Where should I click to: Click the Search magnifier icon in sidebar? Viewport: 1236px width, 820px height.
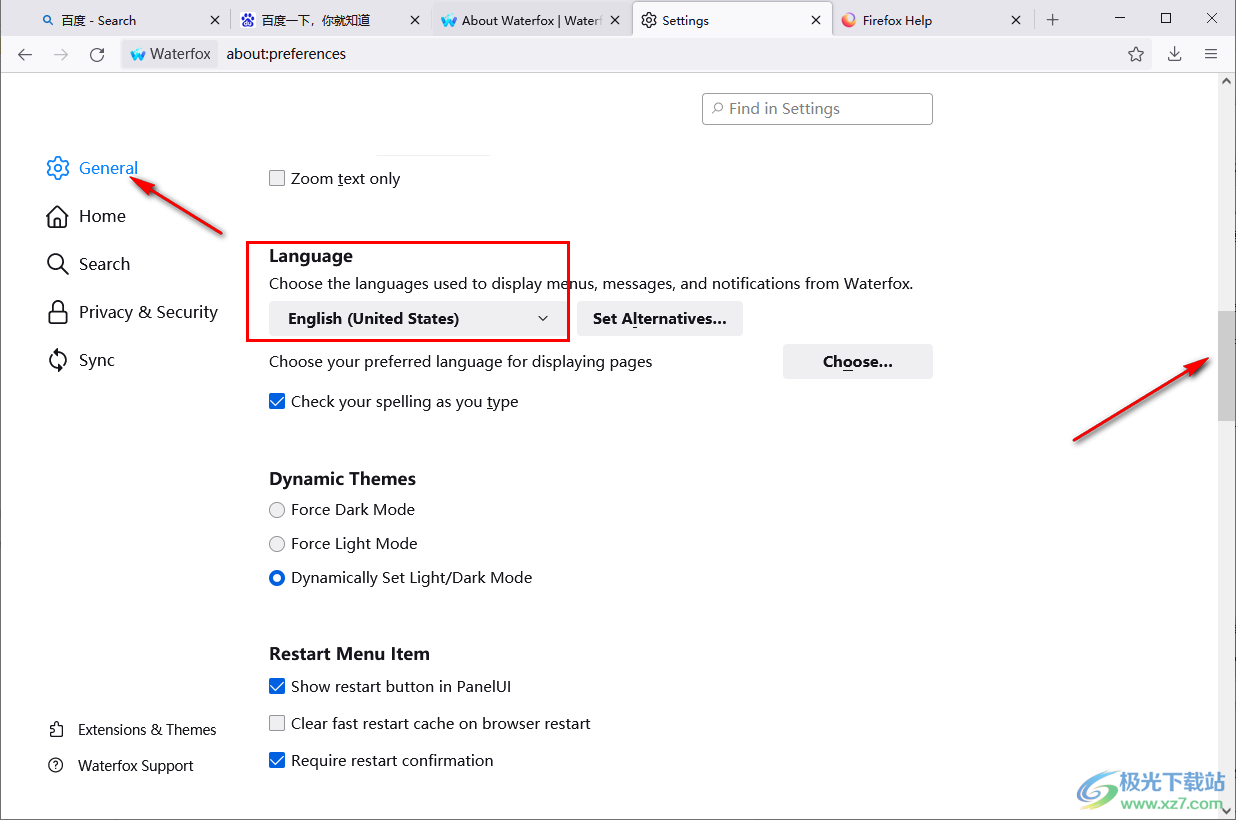[58, 264]
